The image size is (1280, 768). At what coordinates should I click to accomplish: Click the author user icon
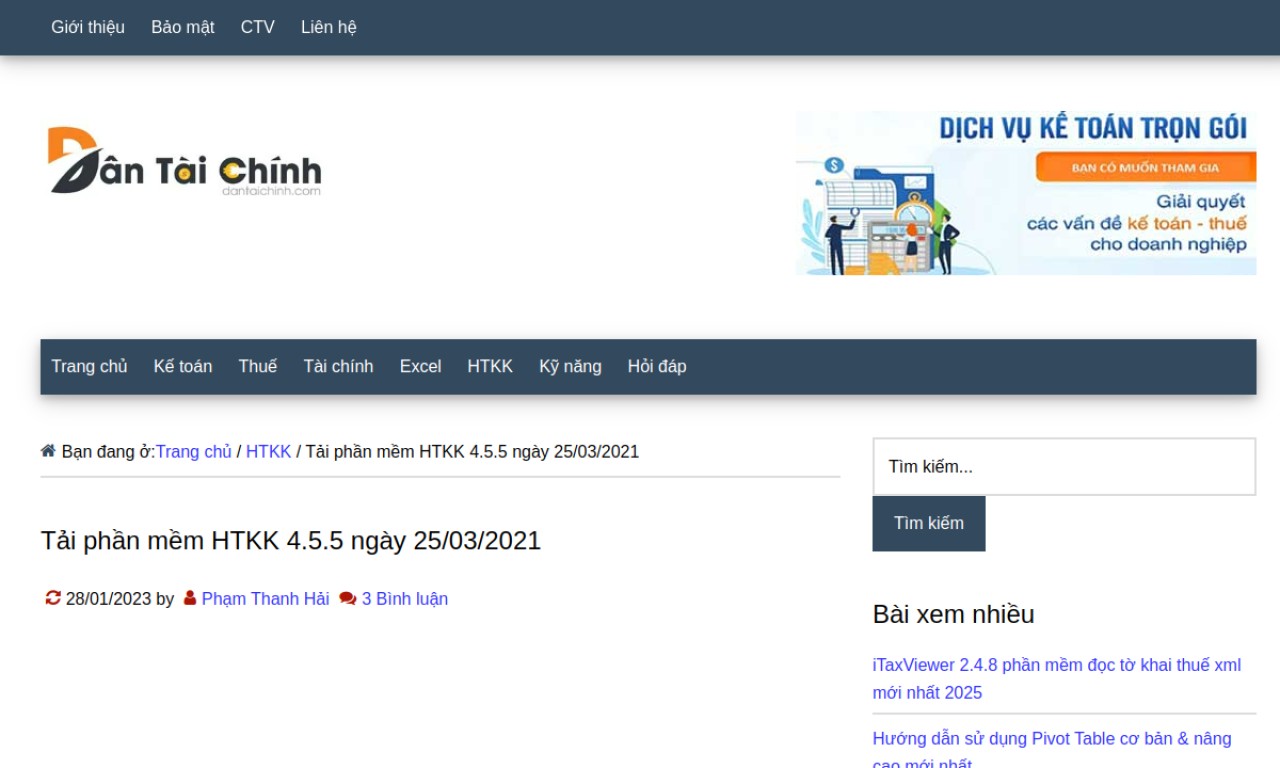(x=190, y=598)
